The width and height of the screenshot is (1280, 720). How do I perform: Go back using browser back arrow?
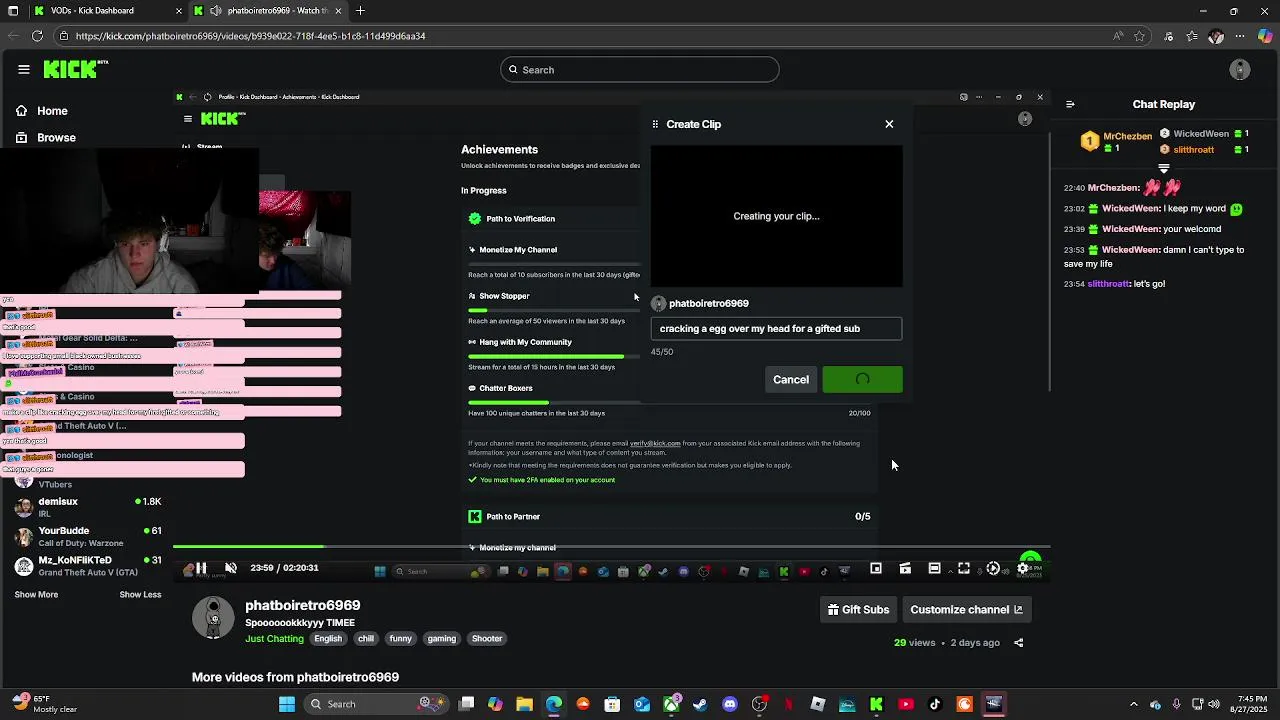tap(12, 36)
